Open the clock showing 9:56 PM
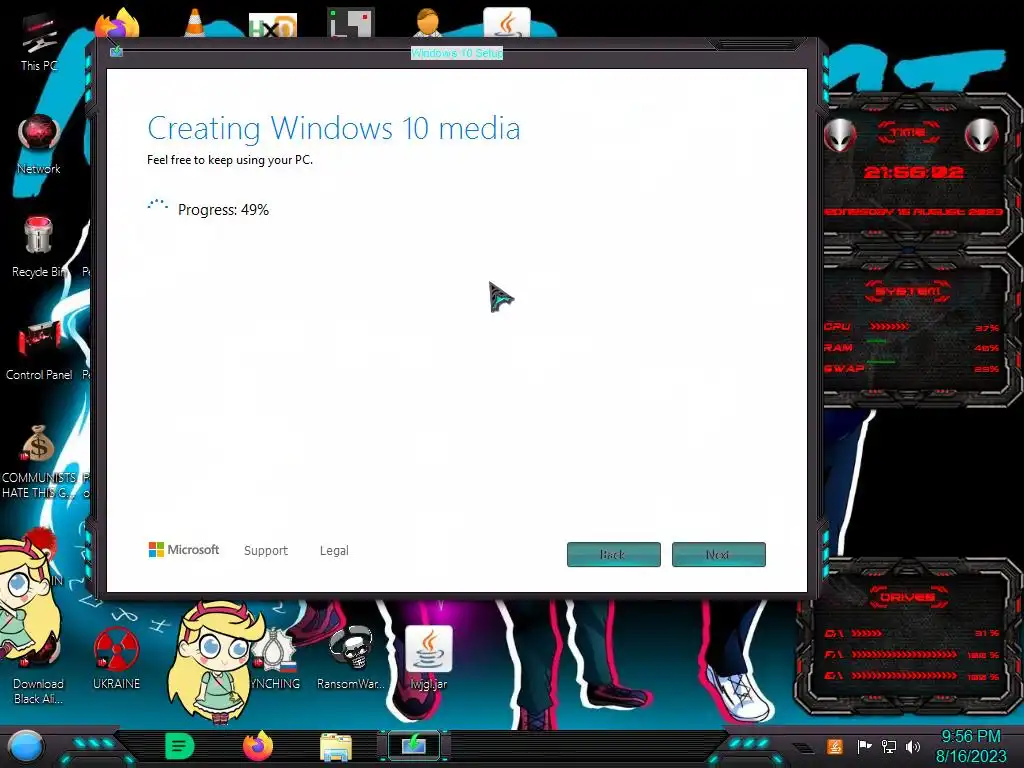Image resolution: width=1024 pixels, height=768 pixels. pos(970,746)
